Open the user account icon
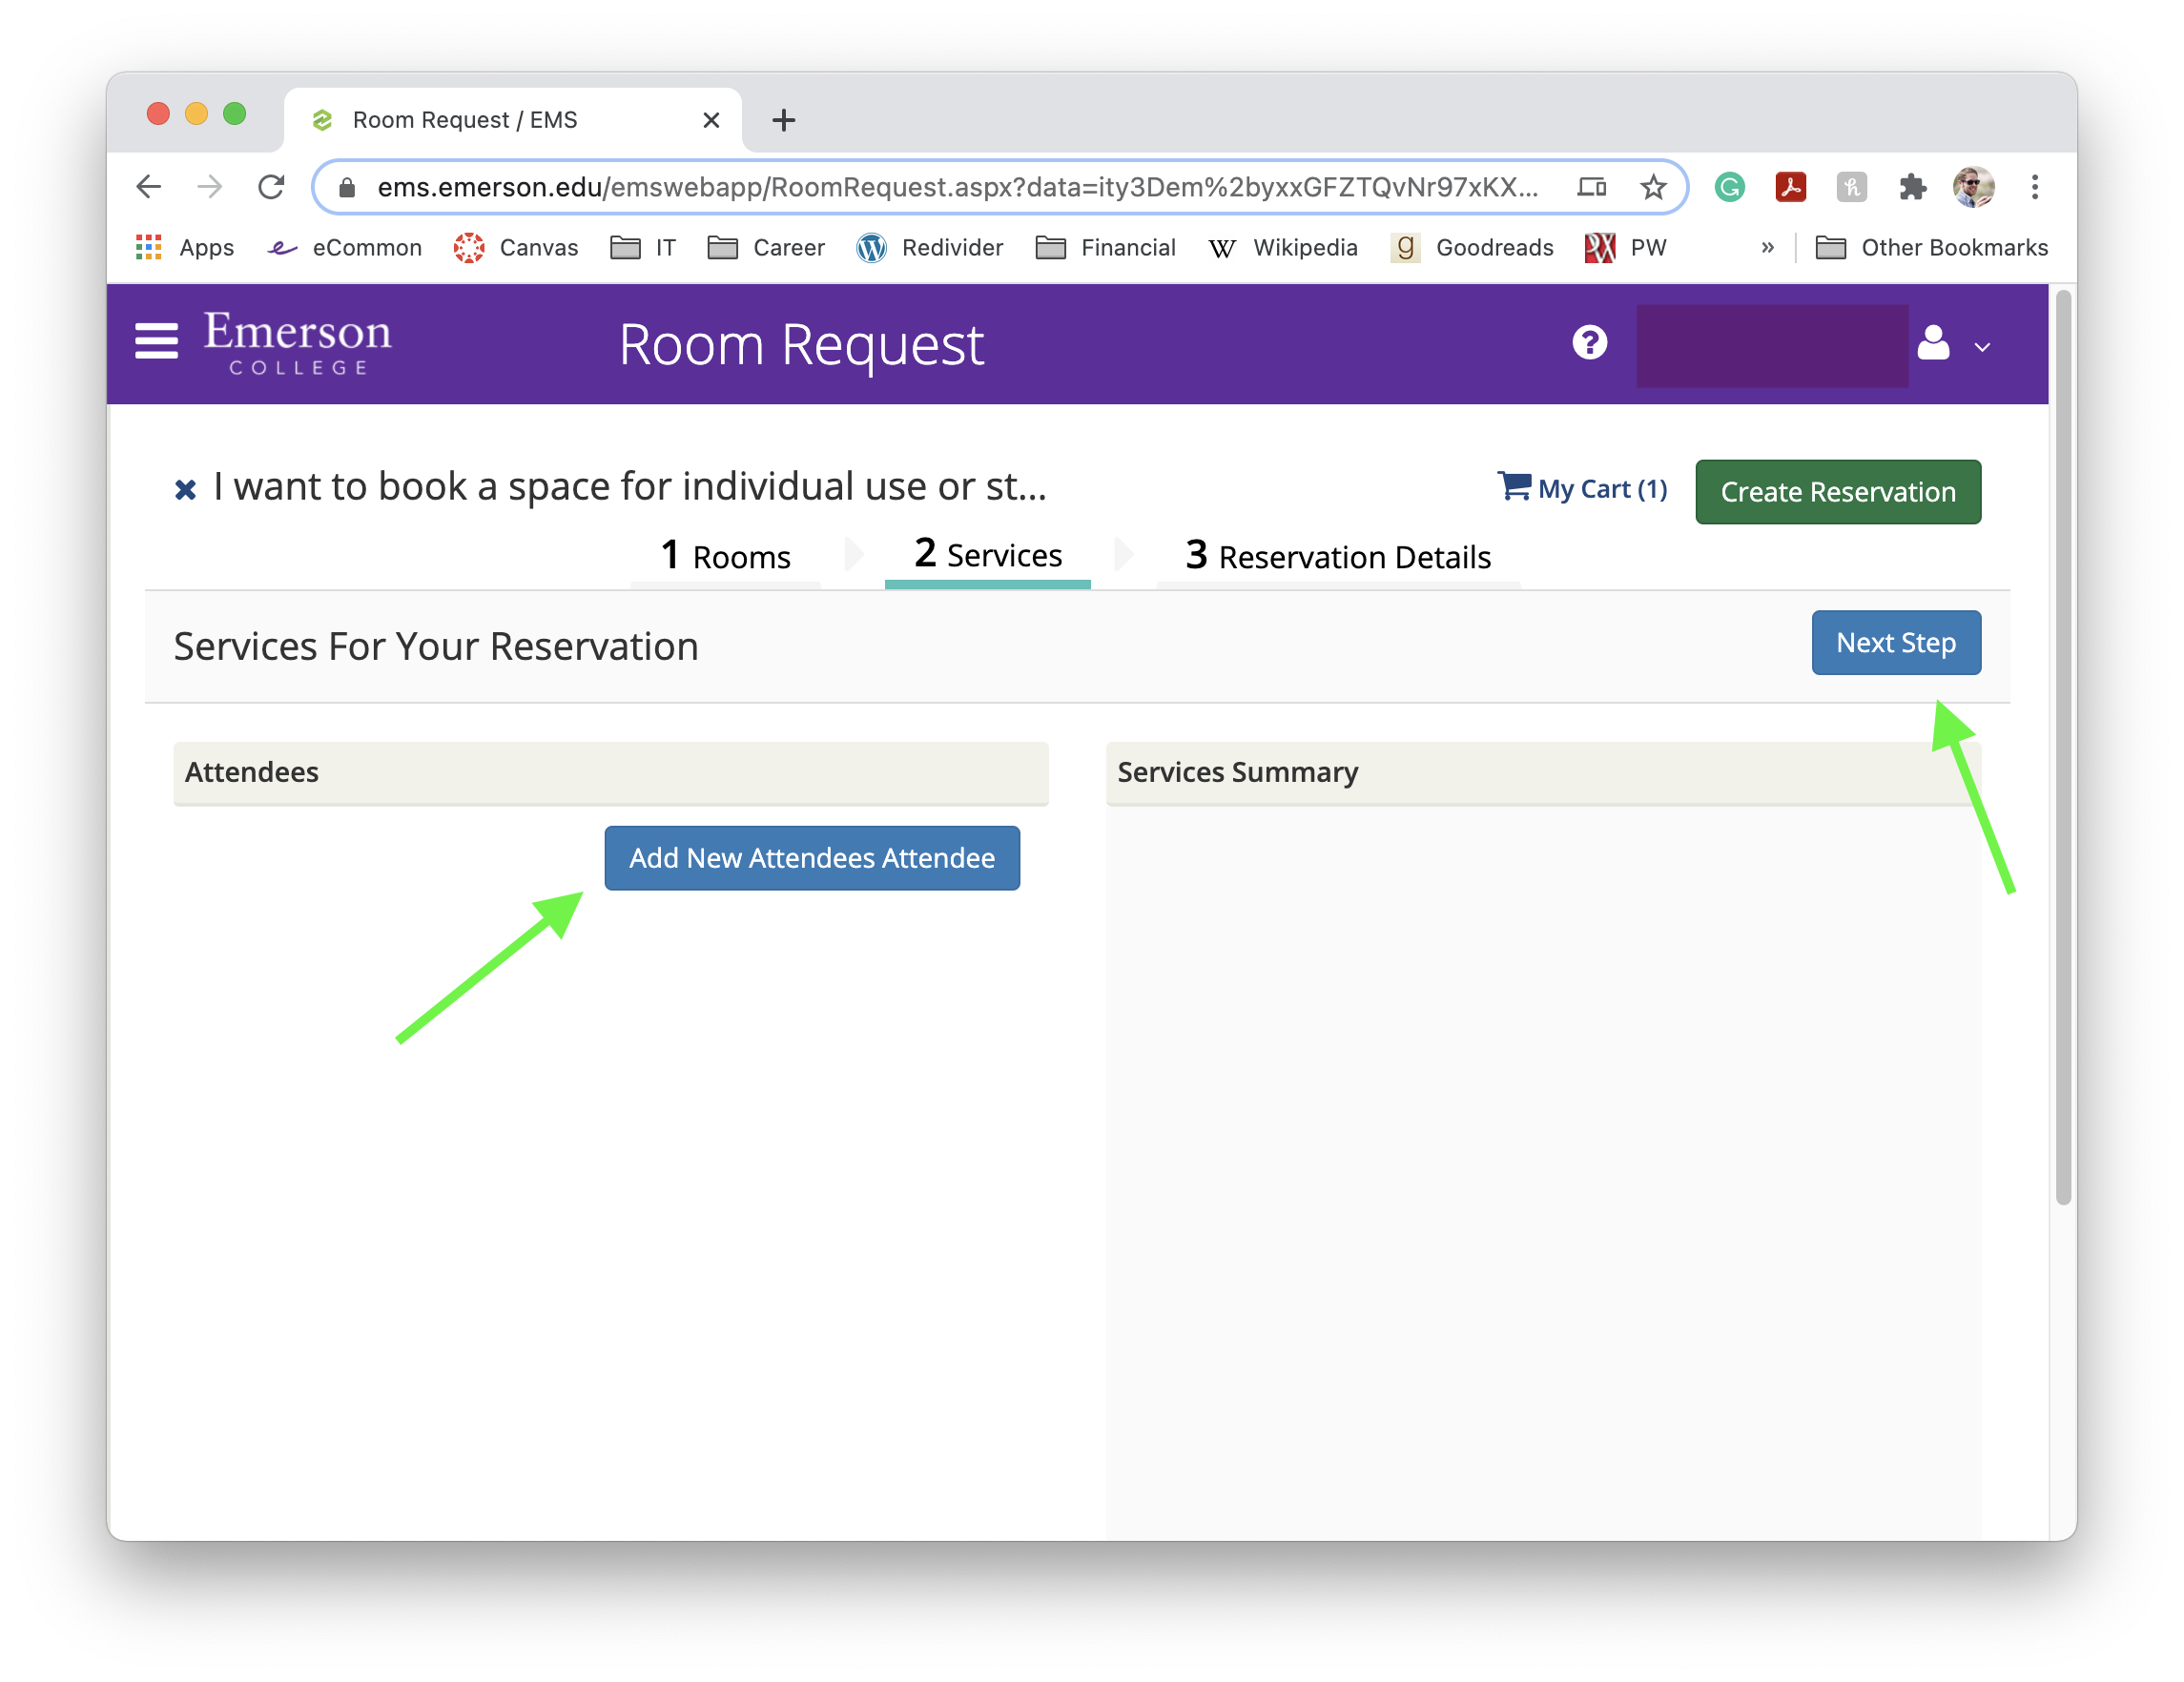 click(1932, 343)
